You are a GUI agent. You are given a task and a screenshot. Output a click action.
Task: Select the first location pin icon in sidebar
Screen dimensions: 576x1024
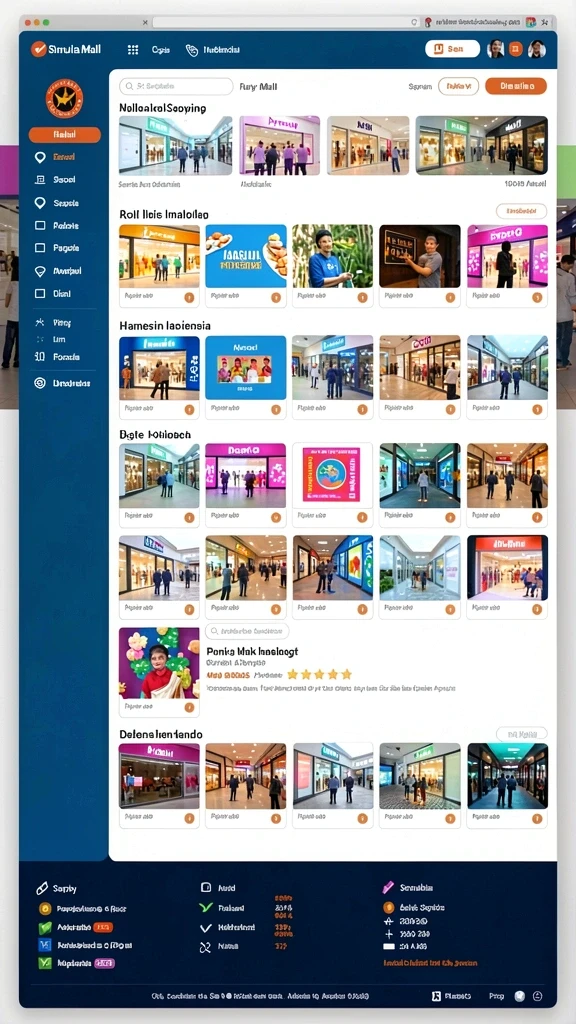[x=40, y=157]
